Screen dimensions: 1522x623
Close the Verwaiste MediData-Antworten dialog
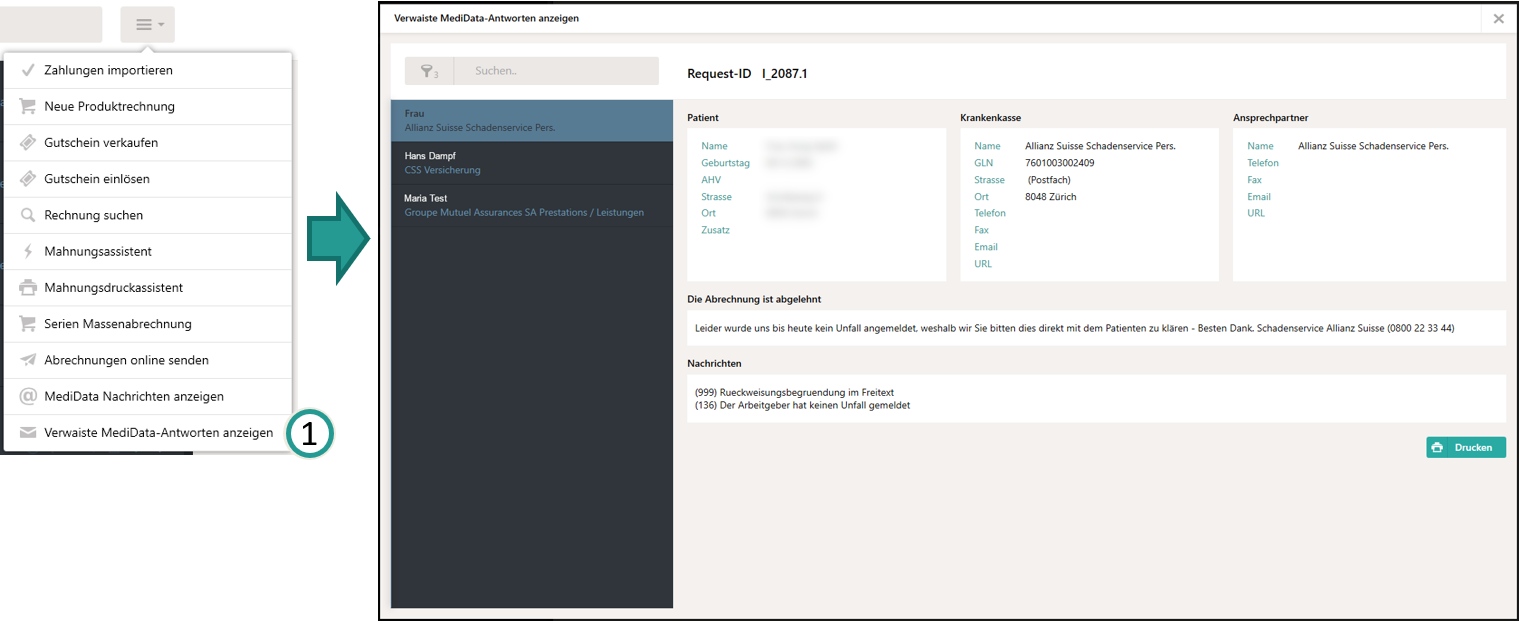(1498, 18)
